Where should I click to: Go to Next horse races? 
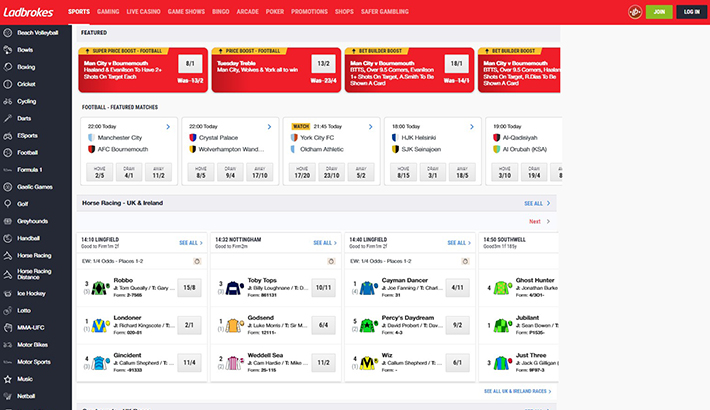(539, 222)
